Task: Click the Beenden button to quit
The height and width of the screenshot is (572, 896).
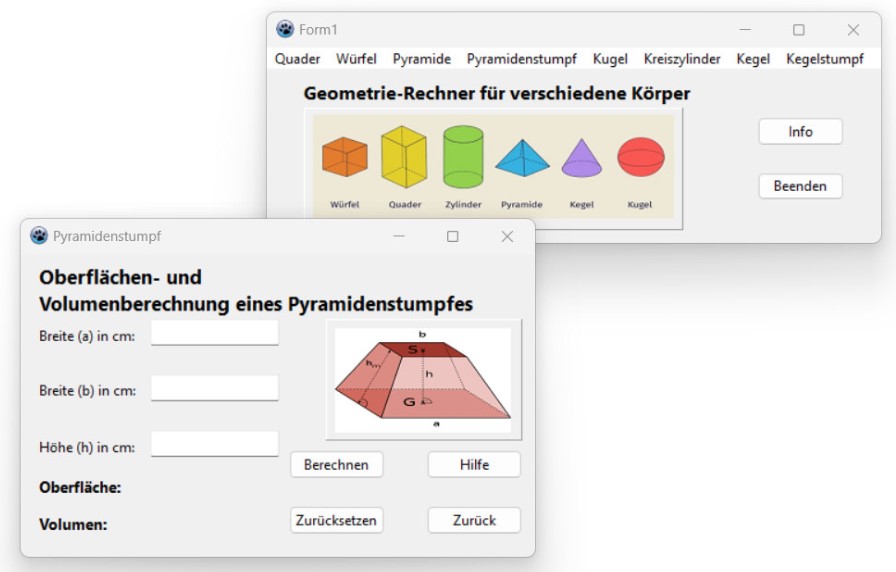Action: coord(800,186)
